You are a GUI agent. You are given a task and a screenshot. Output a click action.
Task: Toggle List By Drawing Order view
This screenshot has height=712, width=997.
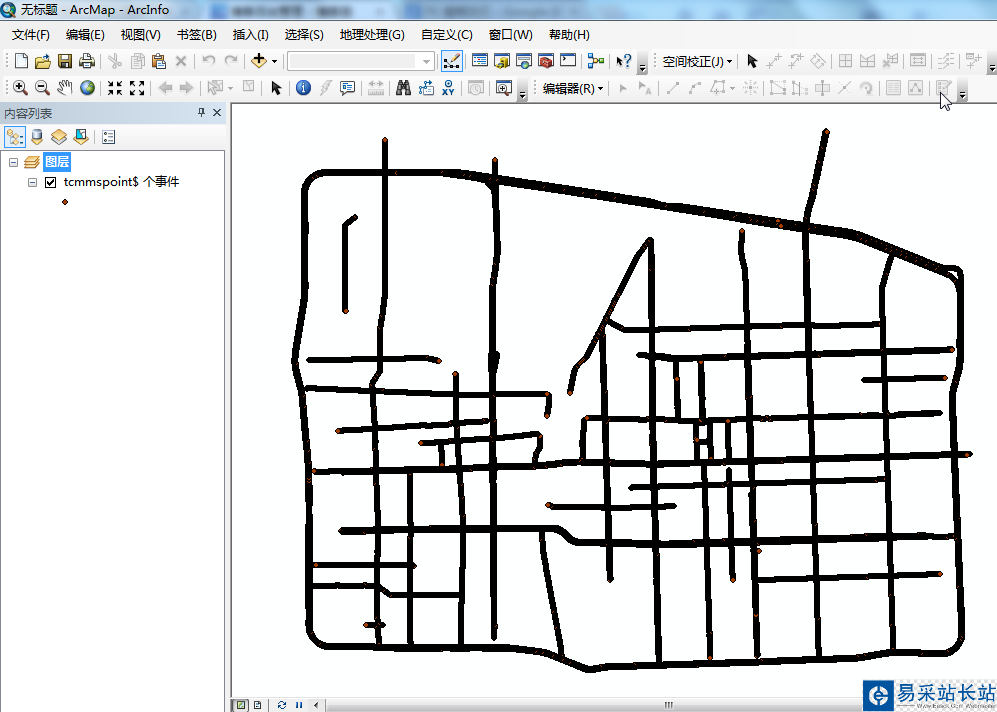(x=15, y=137)
